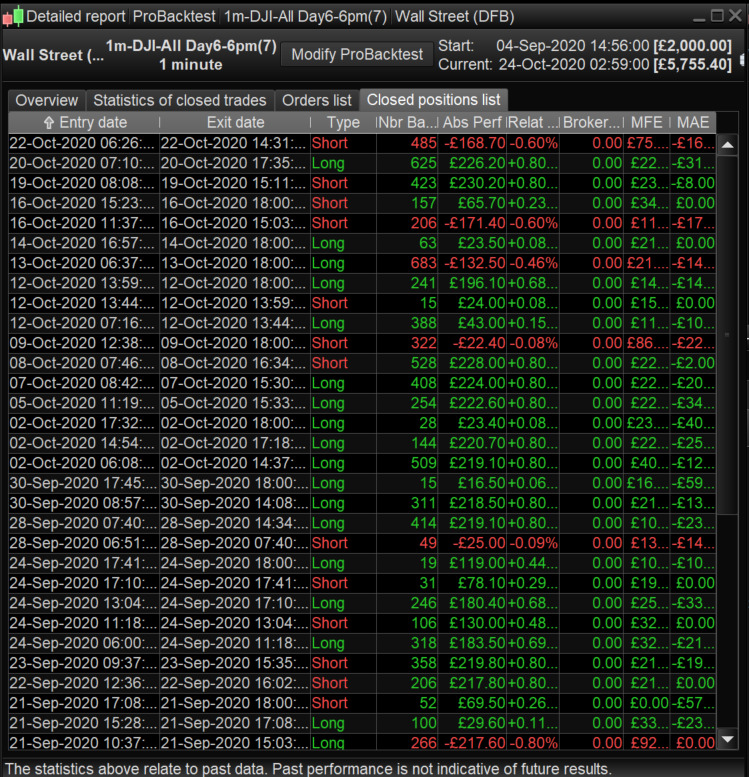Screen dimensions: 749x777
Task: Sort by Nbr Bars column header
Action: pos(407,122)
